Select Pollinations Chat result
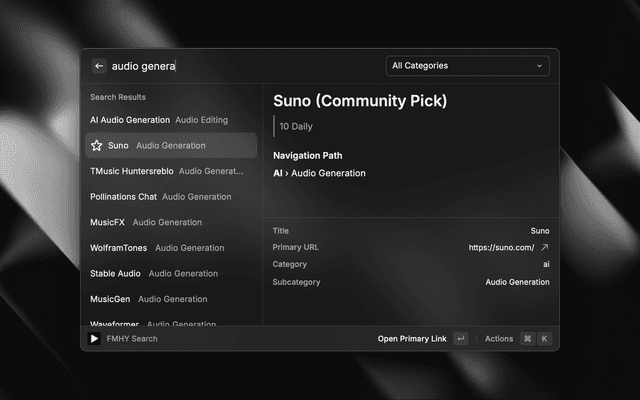640x400 pixels. [171, 197]
